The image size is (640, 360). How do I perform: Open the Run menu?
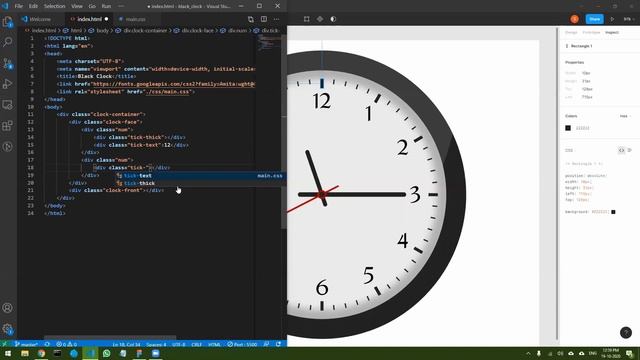click(x=106, y=6)
